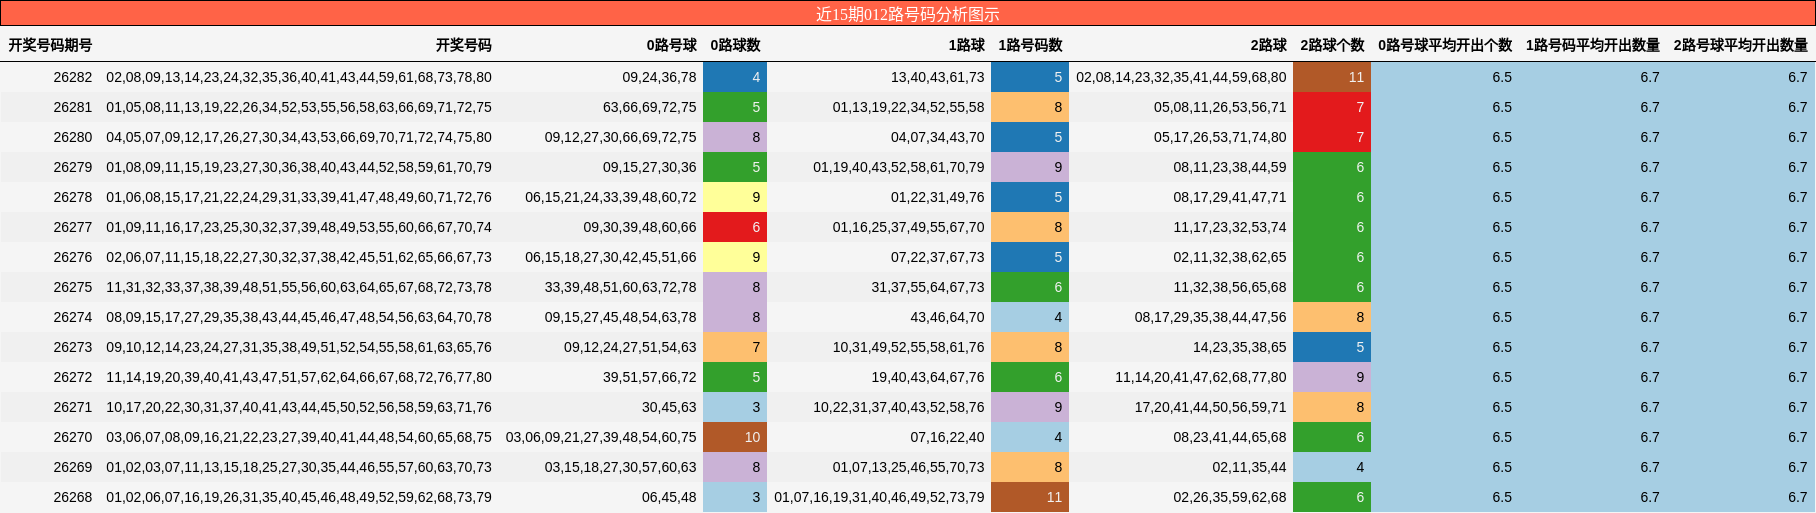Select 1路球 cell 13,40,43,61,73

(x=938, y=77)
